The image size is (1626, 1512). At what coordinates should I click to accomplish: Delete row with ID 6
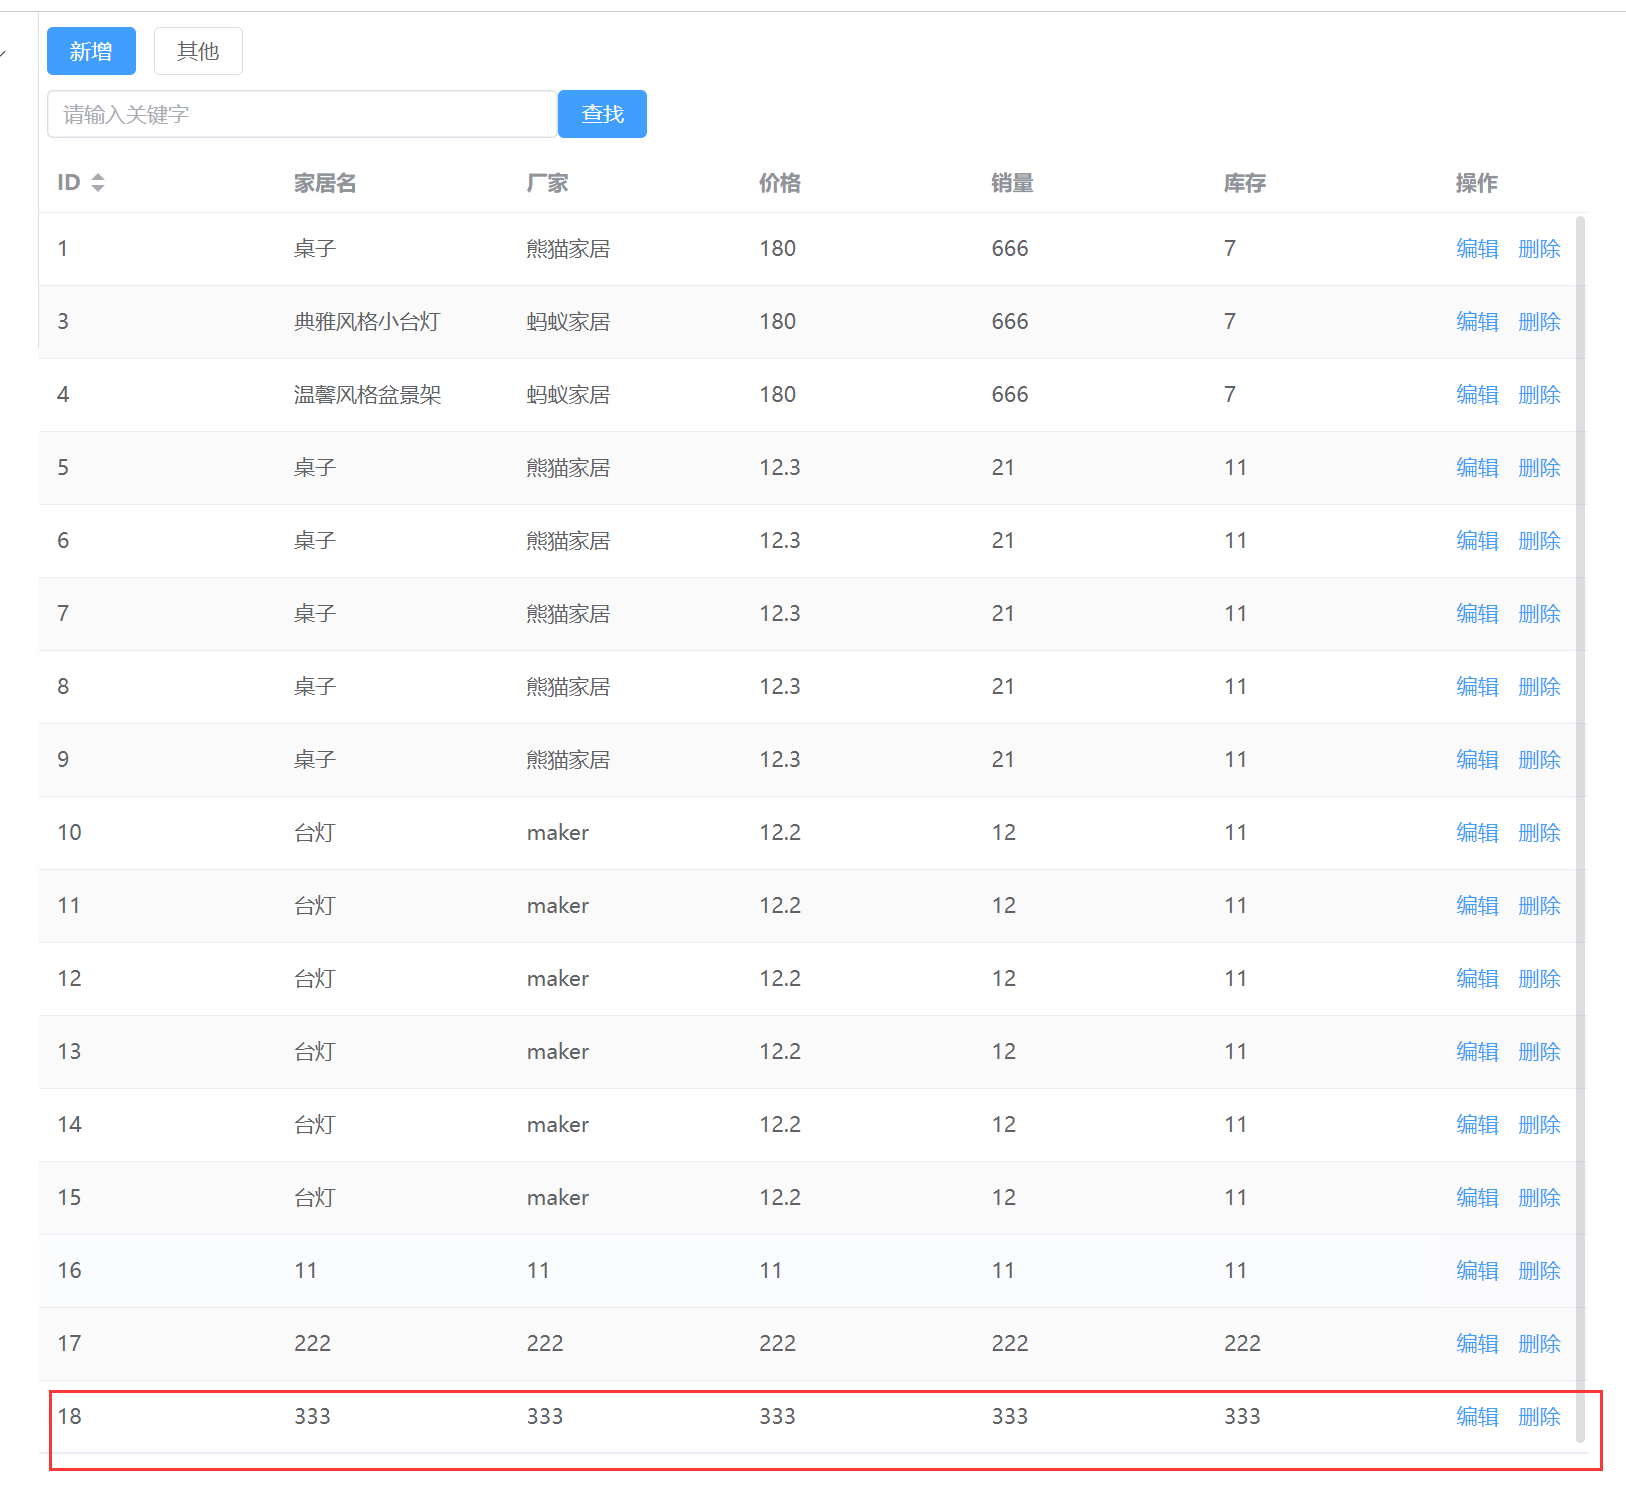tap(1539, 541)
